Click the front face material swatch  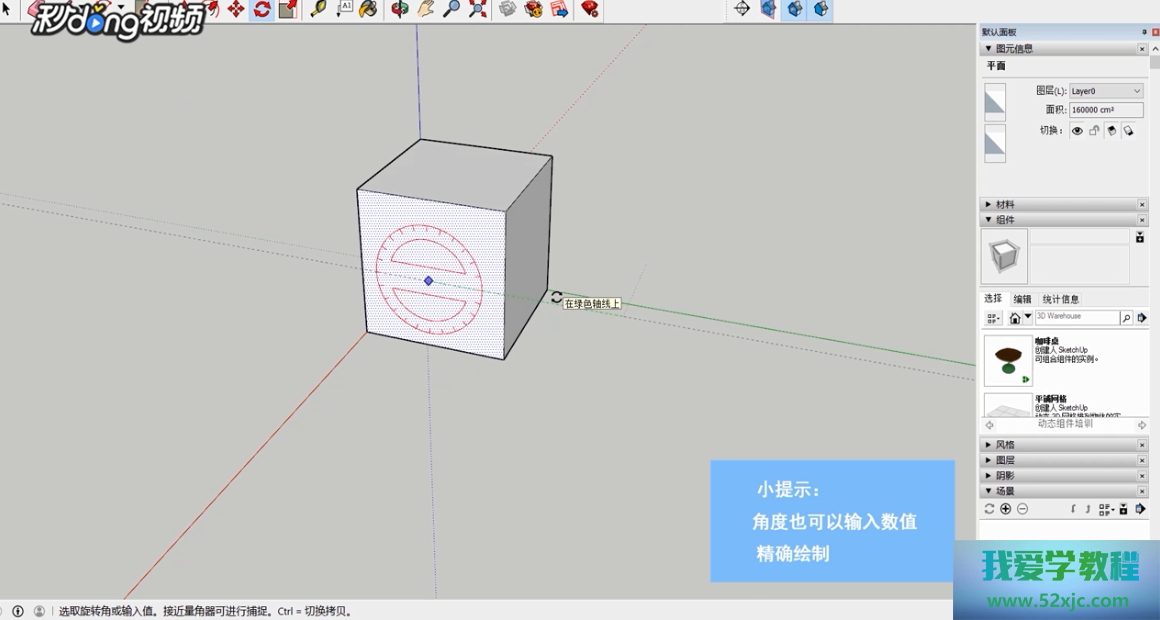tap(995, 102)
